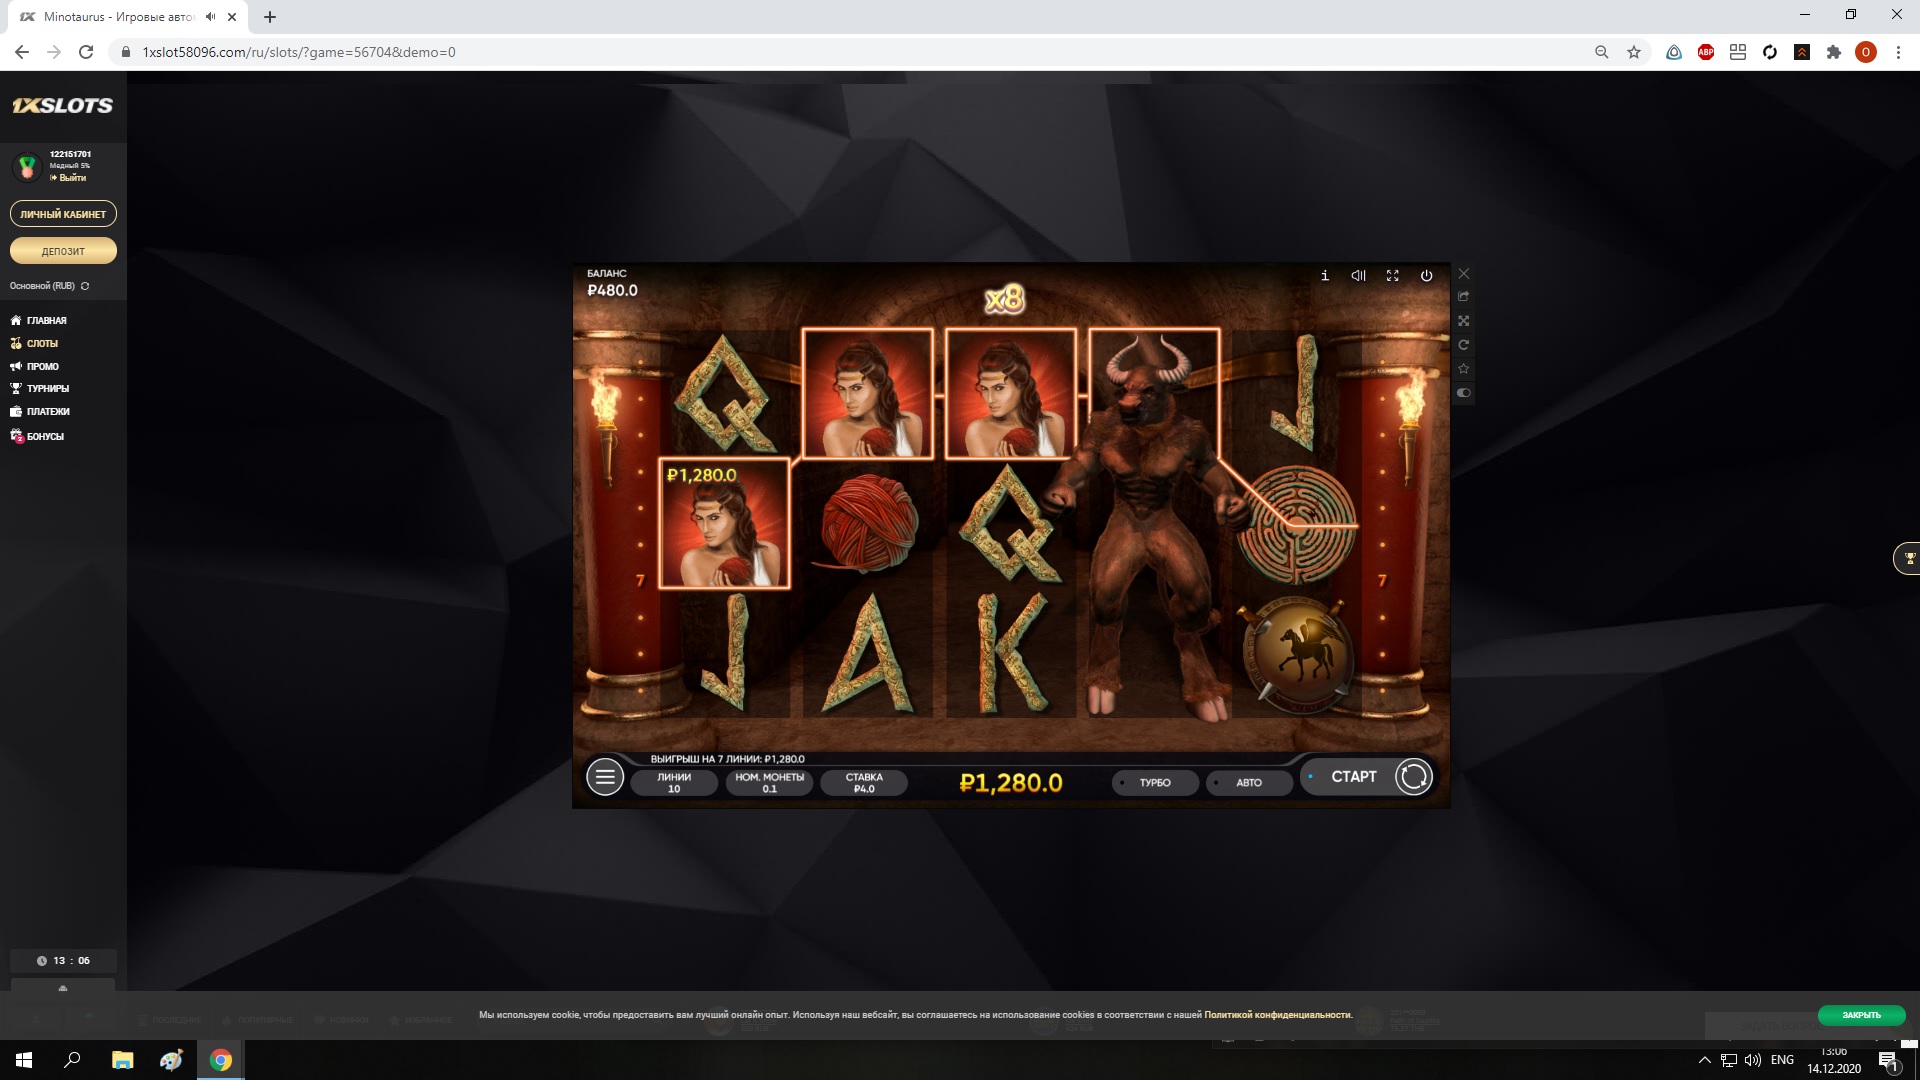Image resolution: width=1920 pixels, height=1080 pixels.
Task: Reload game via refresh arrow icon
Action: [x=1464, y=345]
